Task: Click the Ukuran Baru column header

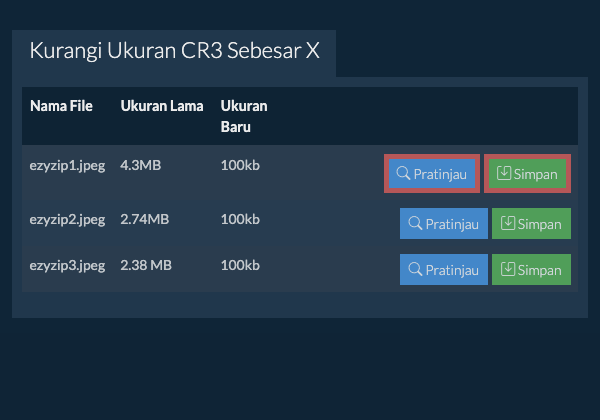Action: point(243,116)
